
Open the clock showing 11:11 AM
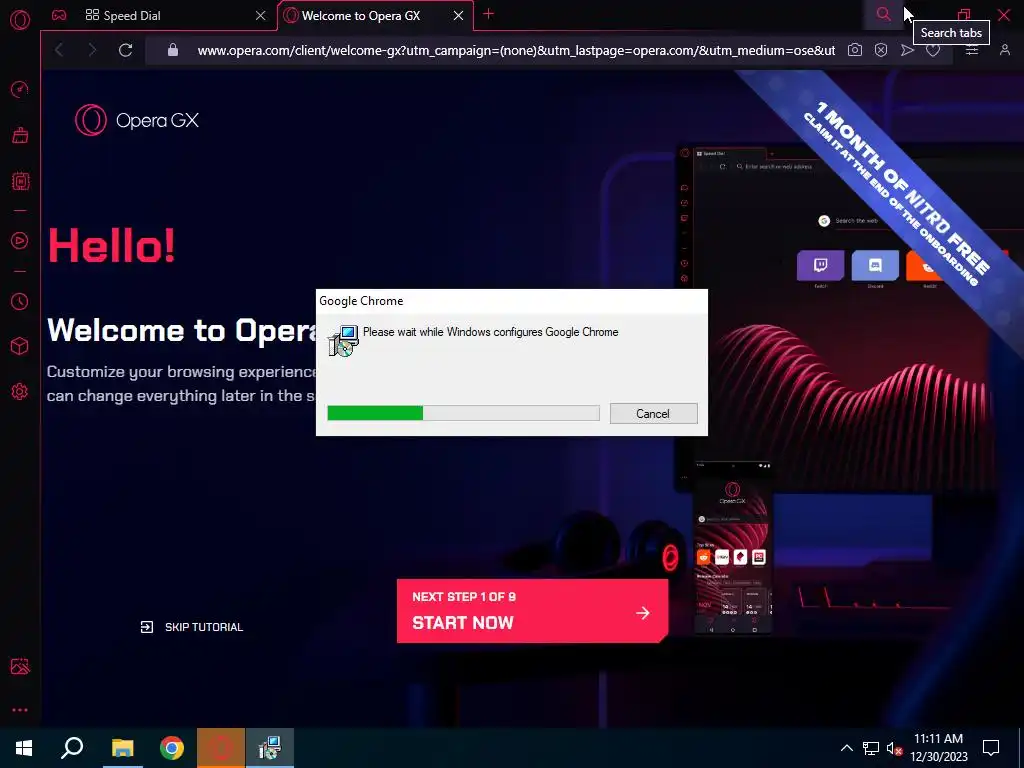(938, 748)
